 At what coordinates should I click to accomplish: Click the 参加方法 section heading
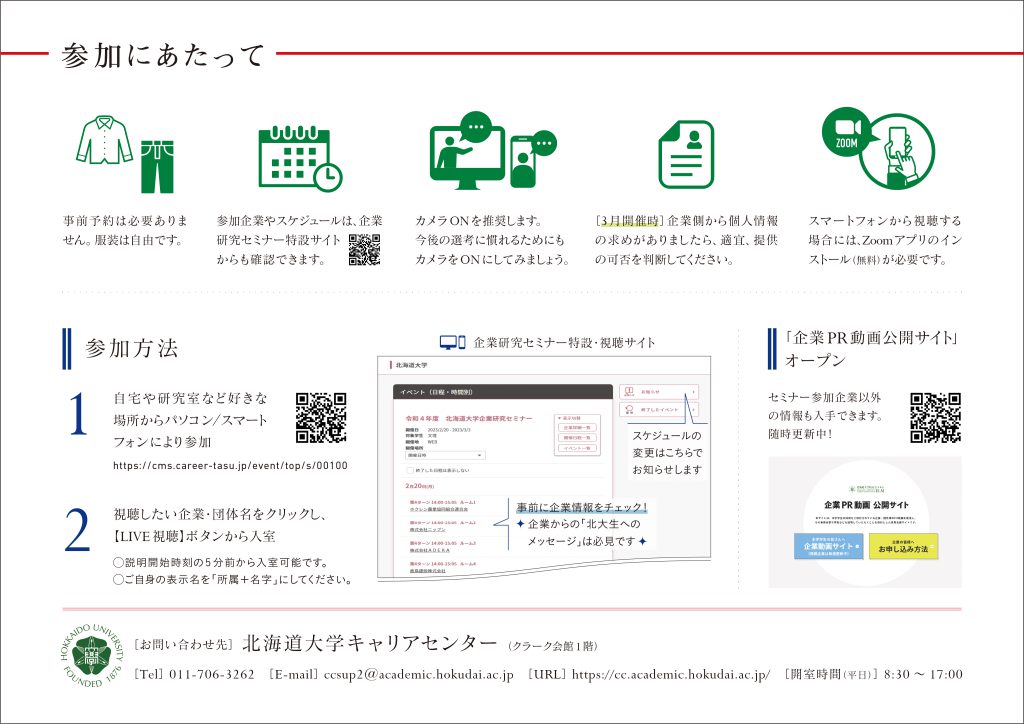(x=131, y=348)
